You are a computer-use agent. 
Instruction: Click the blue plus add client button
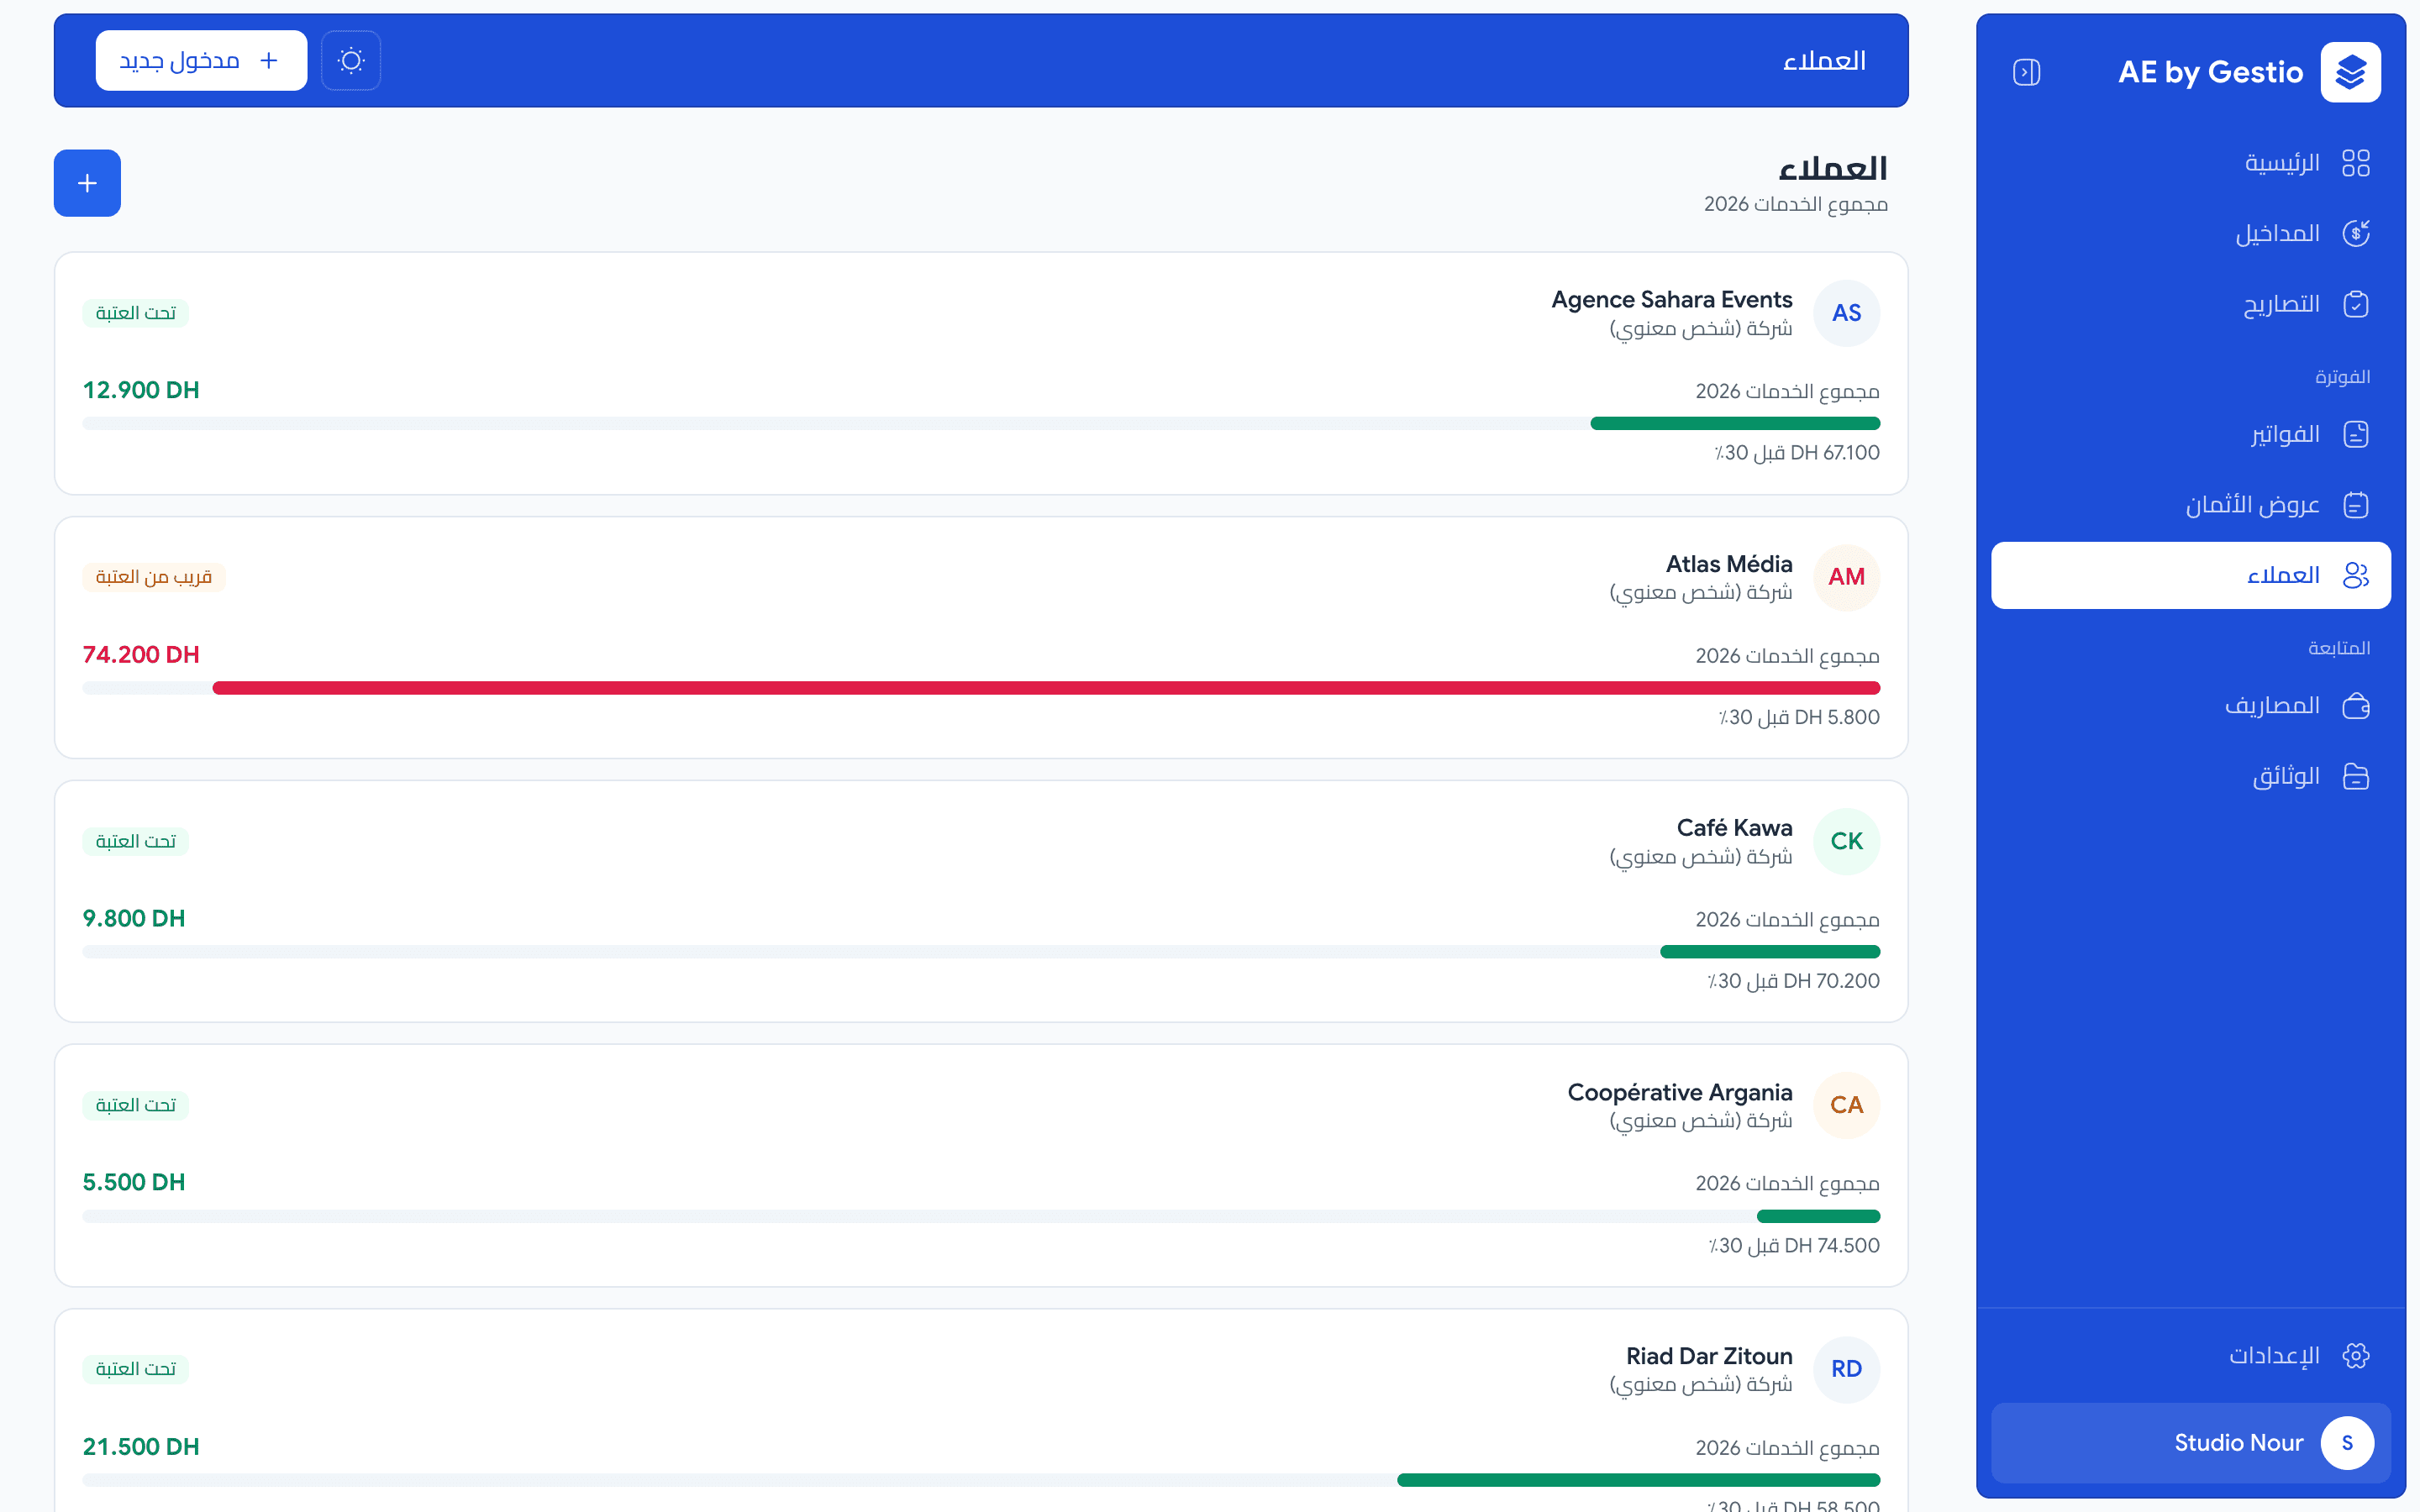87,183
